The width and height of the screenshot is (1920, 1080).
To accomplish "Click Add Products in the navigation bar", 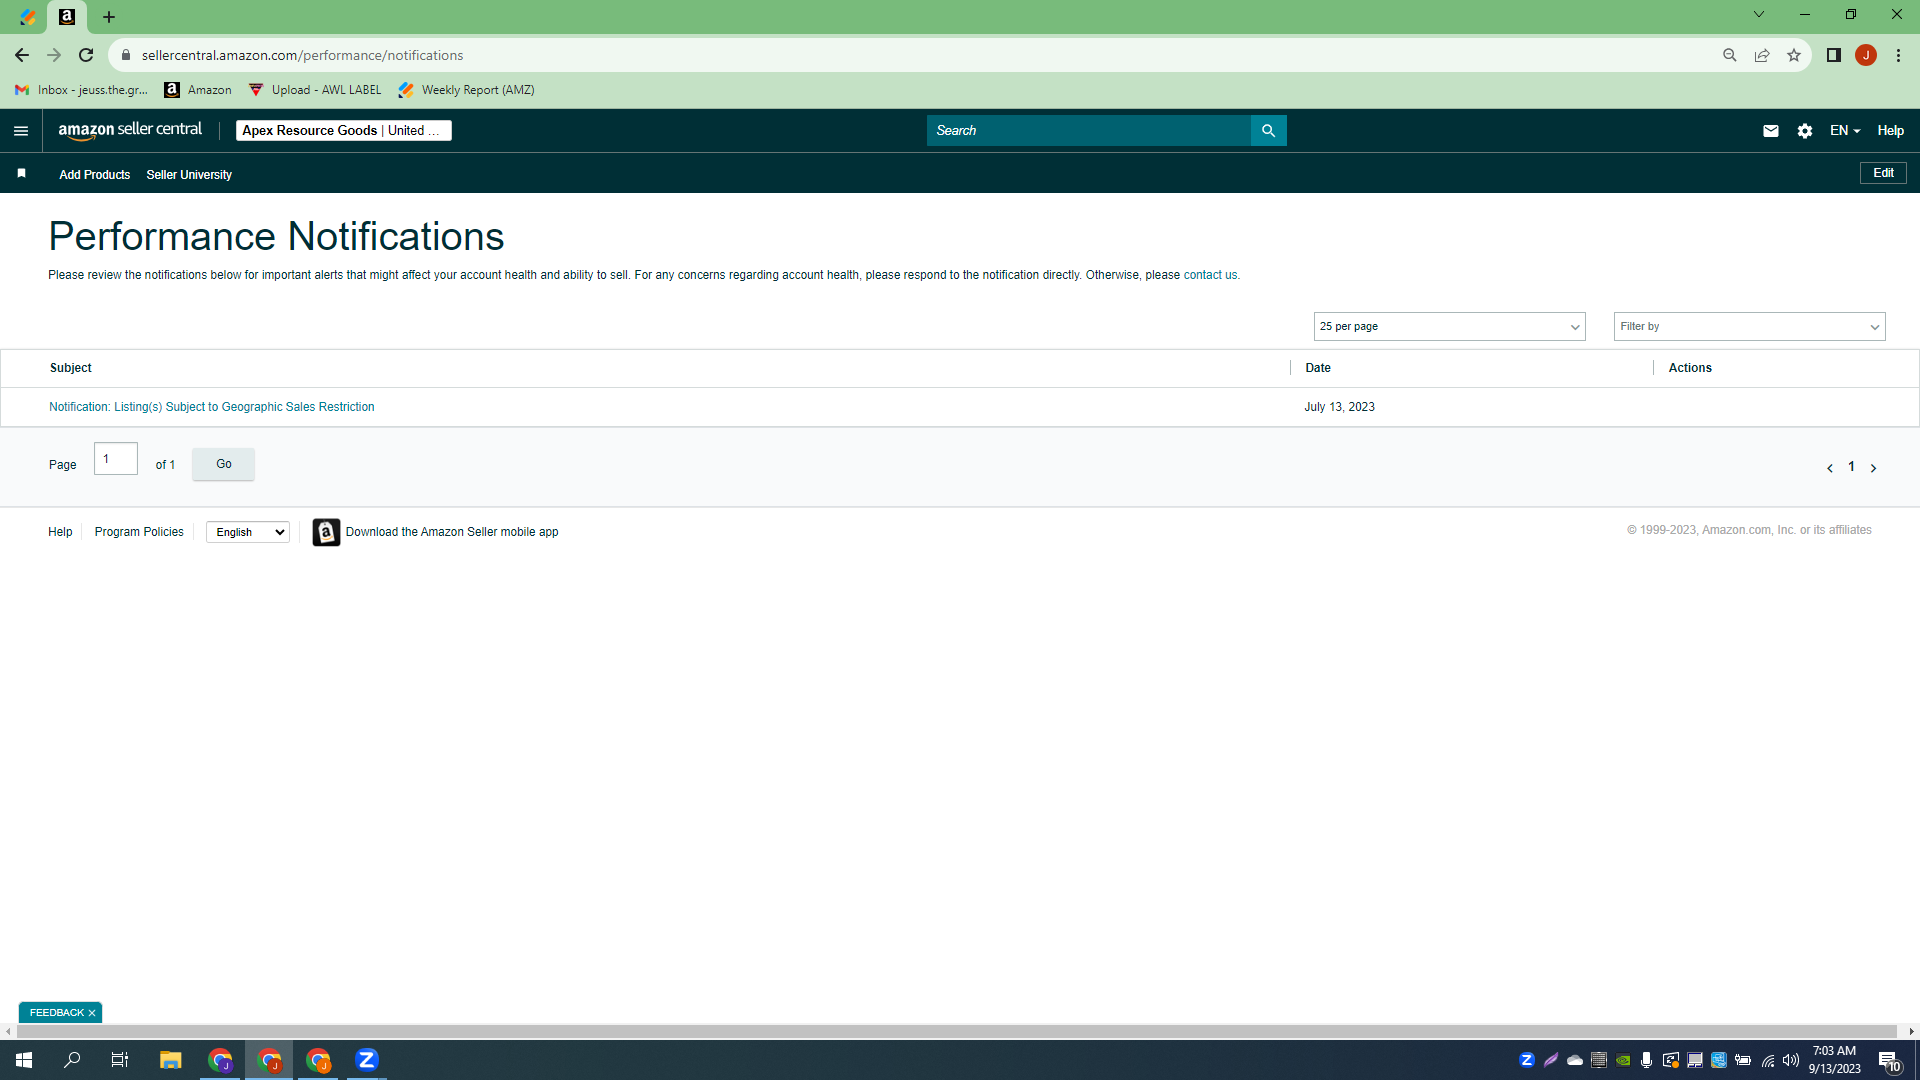I will (x=94, y=175).
